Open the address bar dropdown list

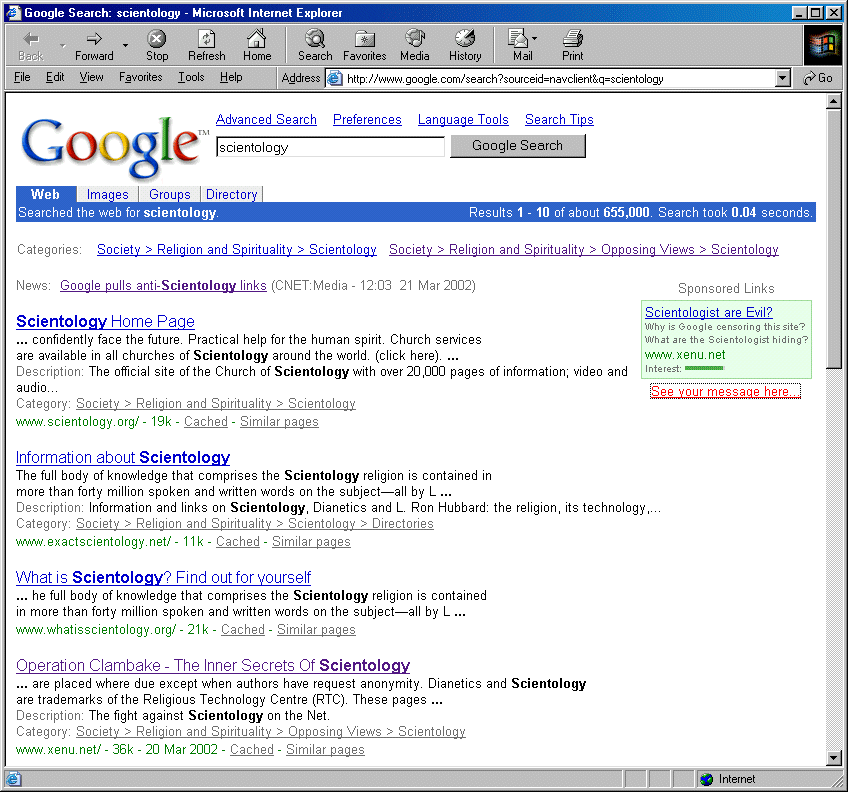point(783,78)
